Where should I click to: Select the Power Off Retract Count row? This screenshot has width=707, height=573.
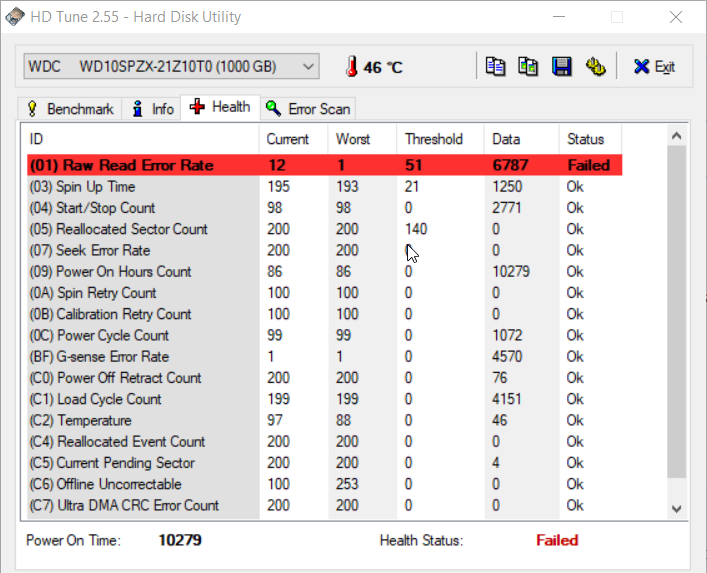pyautogui.click(x=325, y=378)
